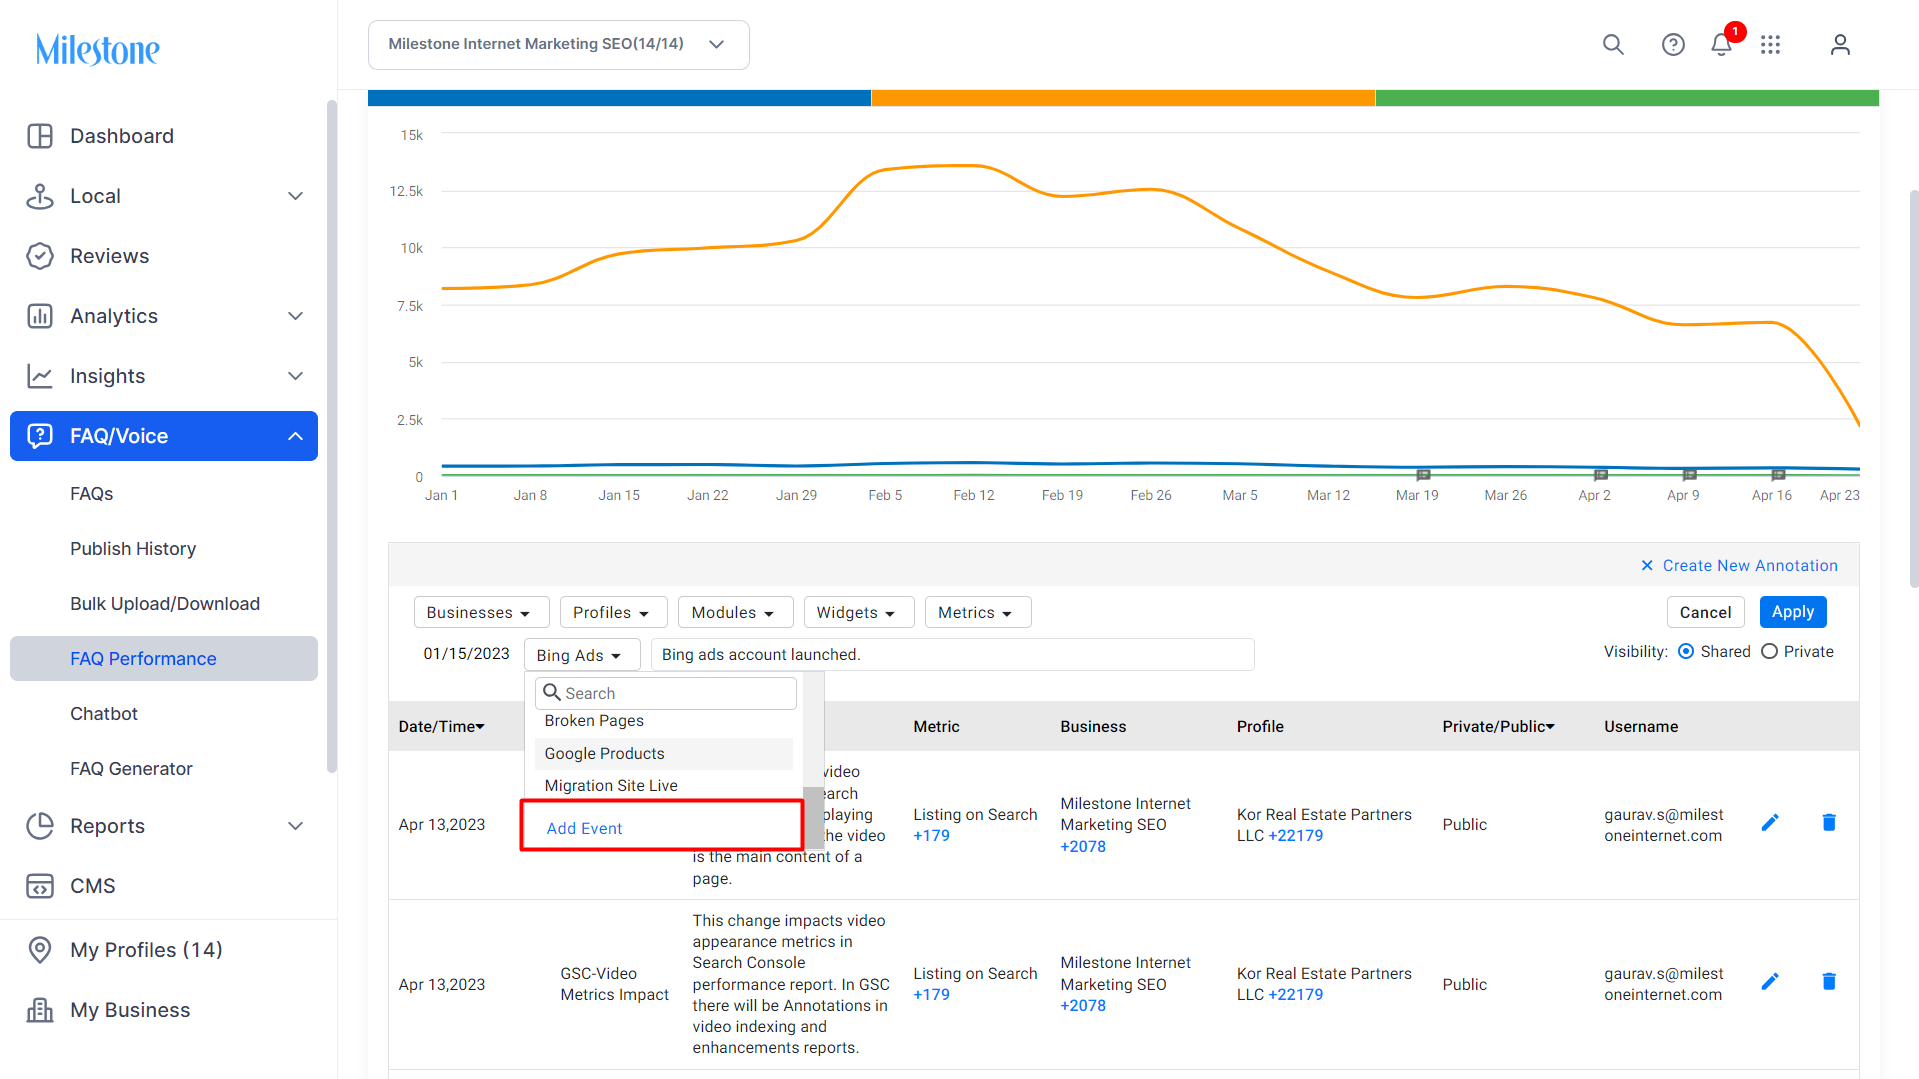Open Bulk Upload/Download in sidebar
The height and width of the screenshot is (1079, 1919).
(165, 604)
